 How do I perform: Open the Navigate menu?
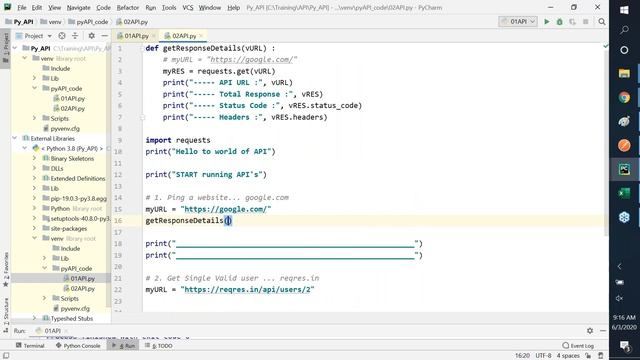pyautogui.click(x=78, y=8)
